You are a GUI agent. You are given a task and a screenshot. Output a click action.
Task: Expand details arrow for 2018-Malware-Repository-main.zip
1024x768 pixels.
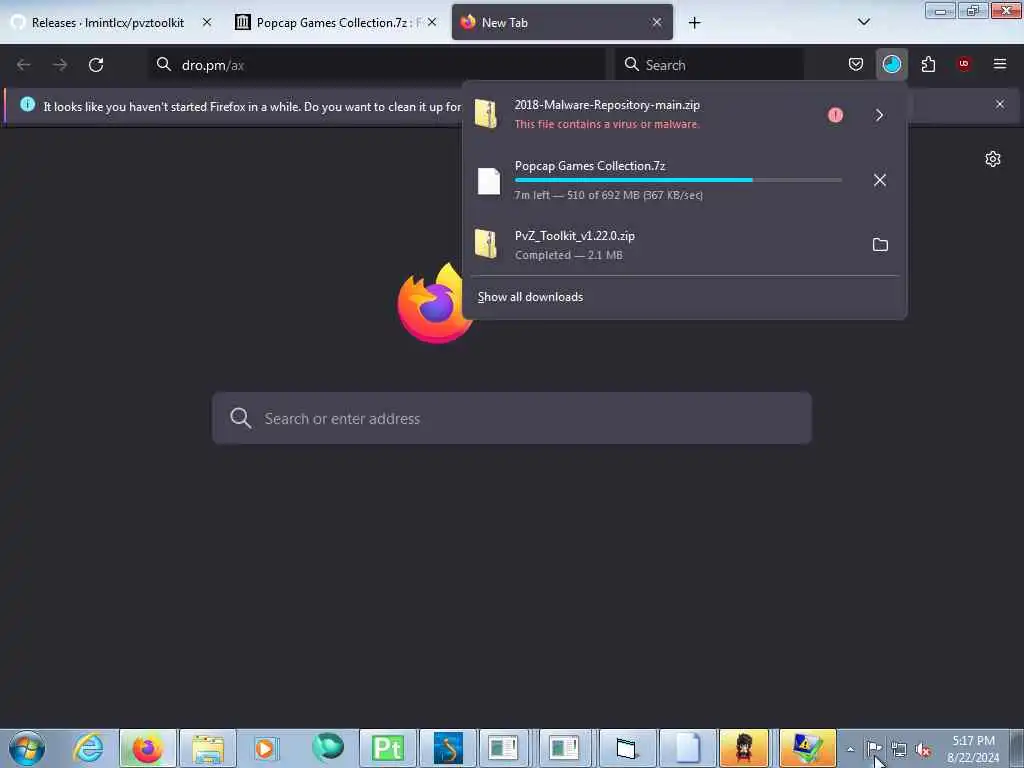tap(880, 115)
